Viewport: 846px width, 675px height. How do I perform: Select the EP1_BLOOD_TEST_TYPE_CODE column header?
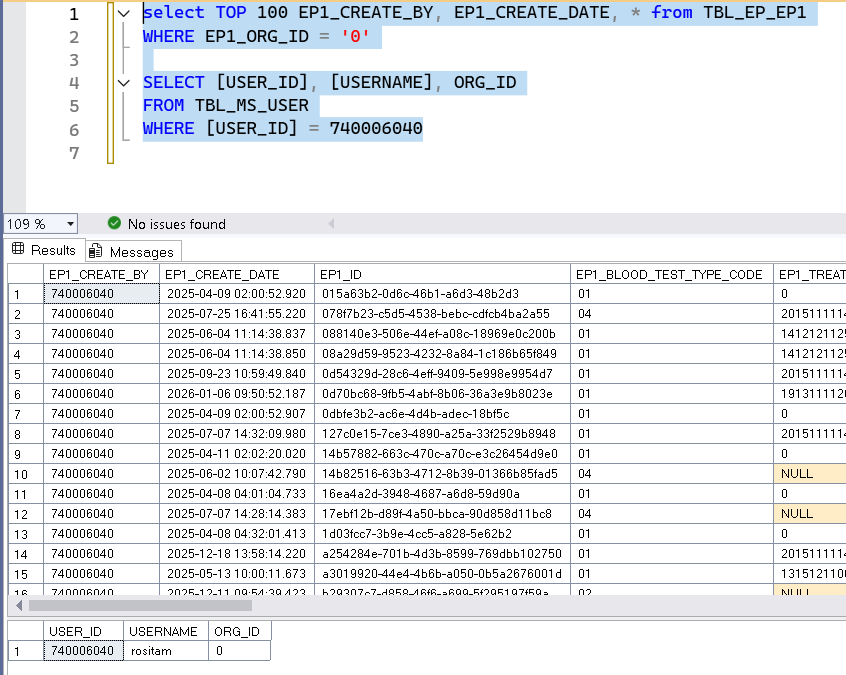tap(669, 274)
